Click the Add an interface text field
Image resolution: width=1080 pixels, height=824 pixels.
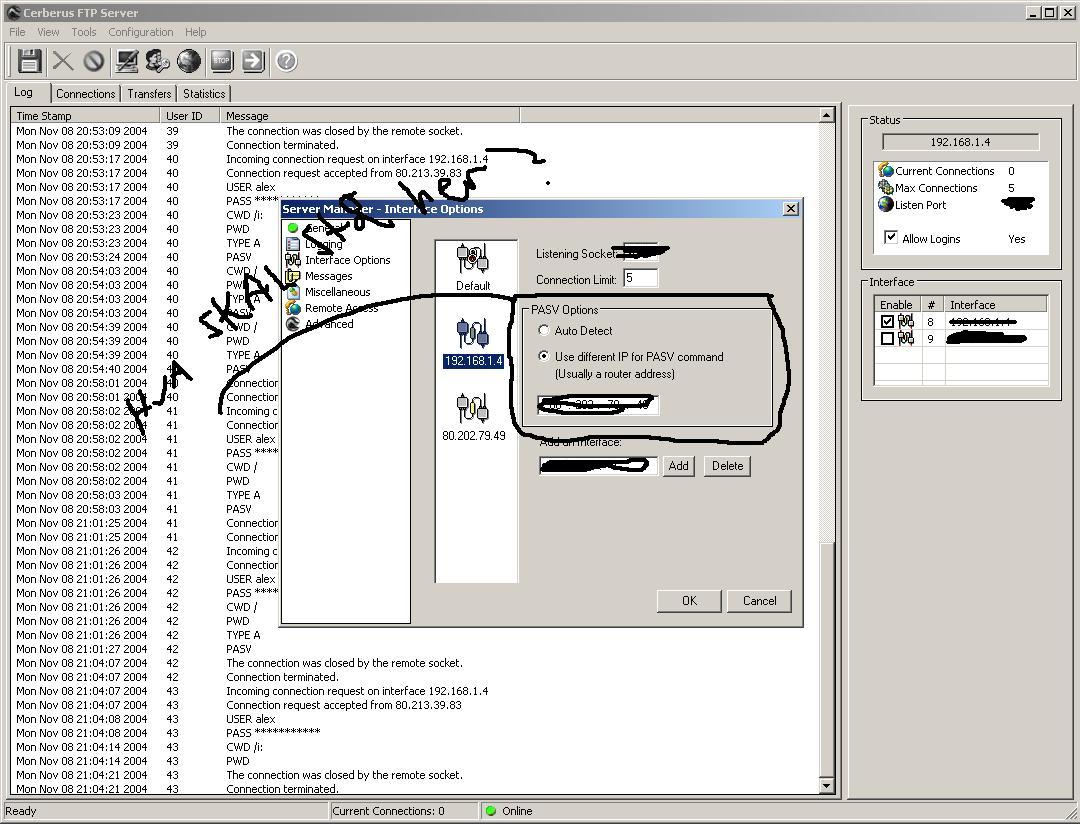[x=598, y=466]
